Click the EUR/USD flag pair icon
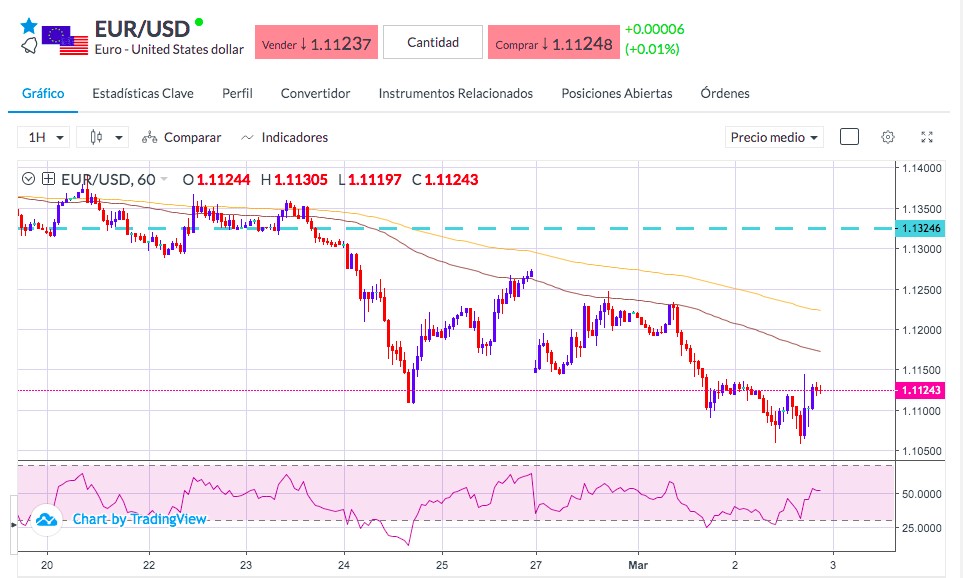Screen dimensions: 963x578 [65, 41]
